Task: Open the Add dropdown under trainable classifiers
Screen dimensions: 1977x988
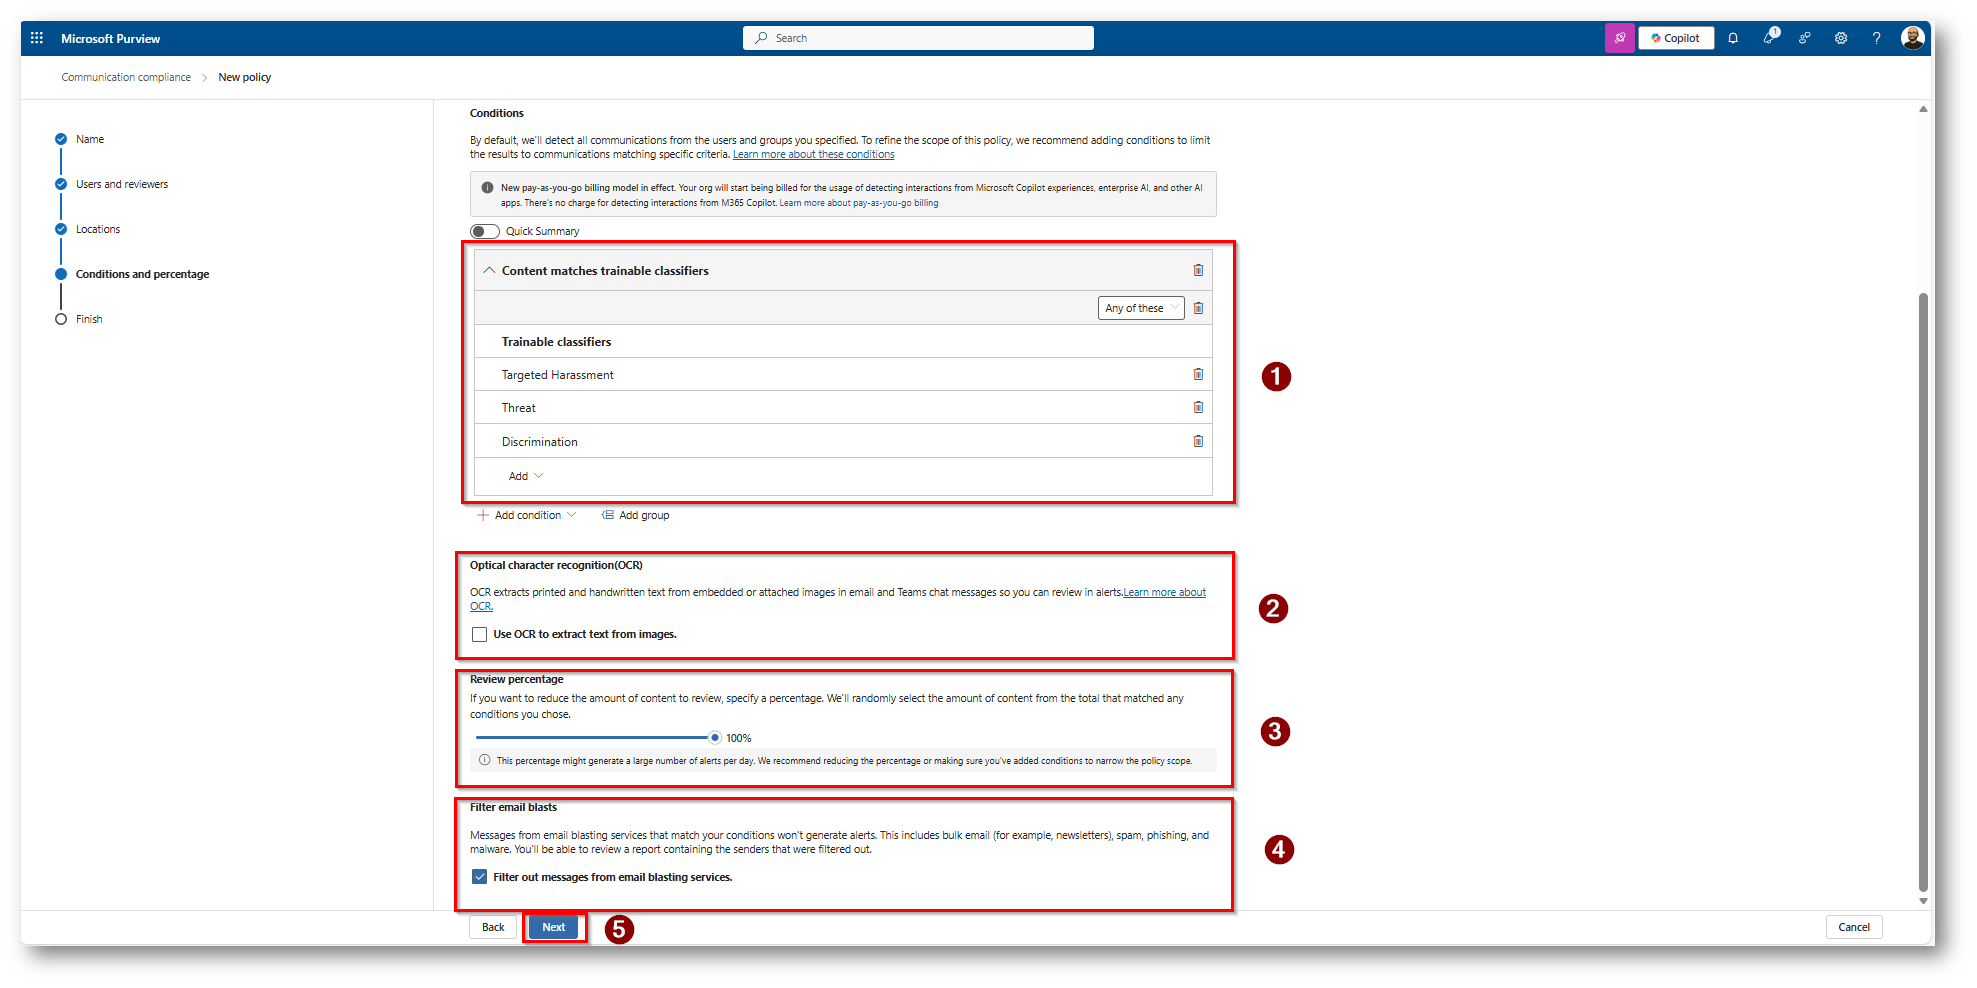Action: pyautogui.click(x=526, y=476)
